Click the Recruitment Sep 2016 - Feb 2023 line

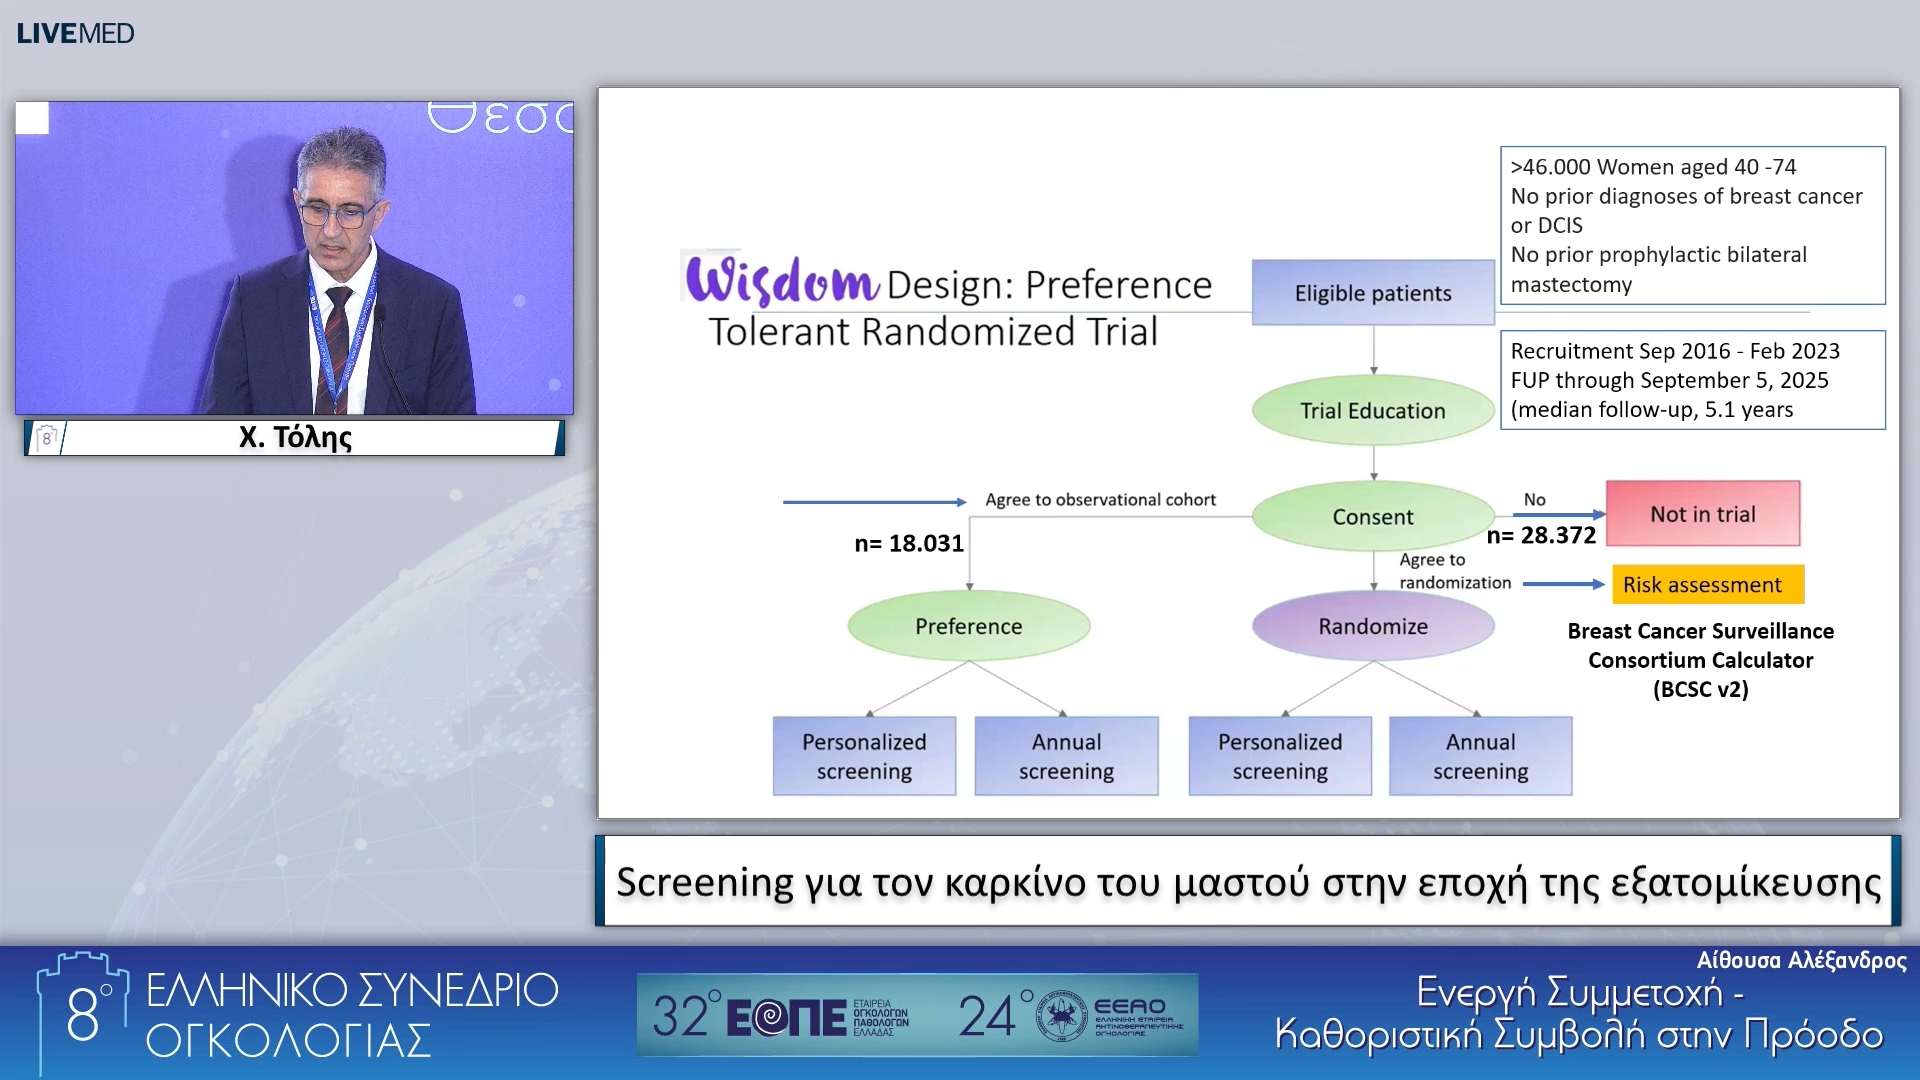(1675, 351)
